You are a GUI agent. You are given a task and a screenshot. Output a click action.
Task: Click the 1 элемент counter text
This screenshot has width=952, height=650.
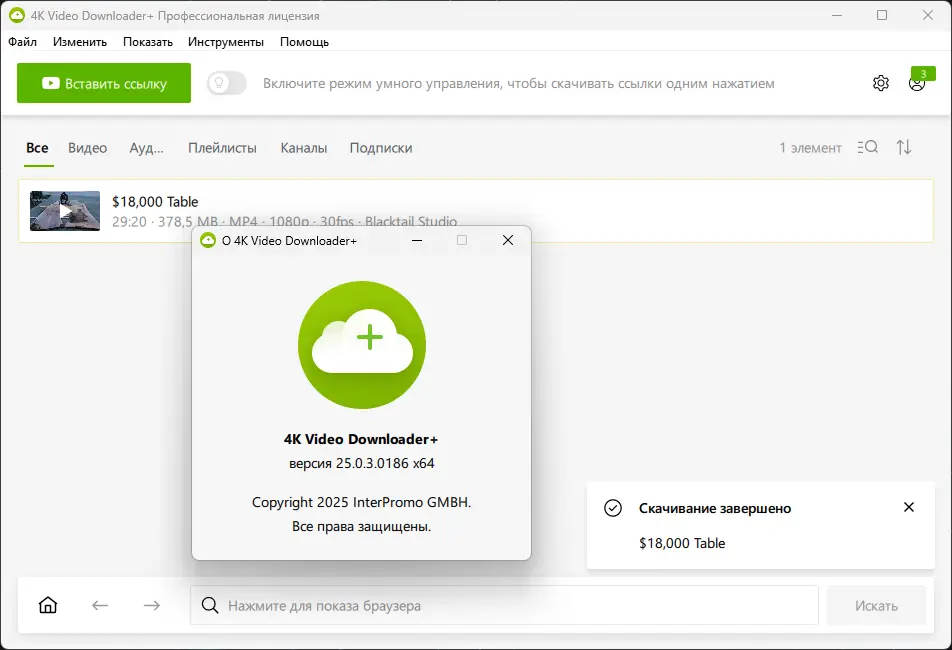coord(810,147)
